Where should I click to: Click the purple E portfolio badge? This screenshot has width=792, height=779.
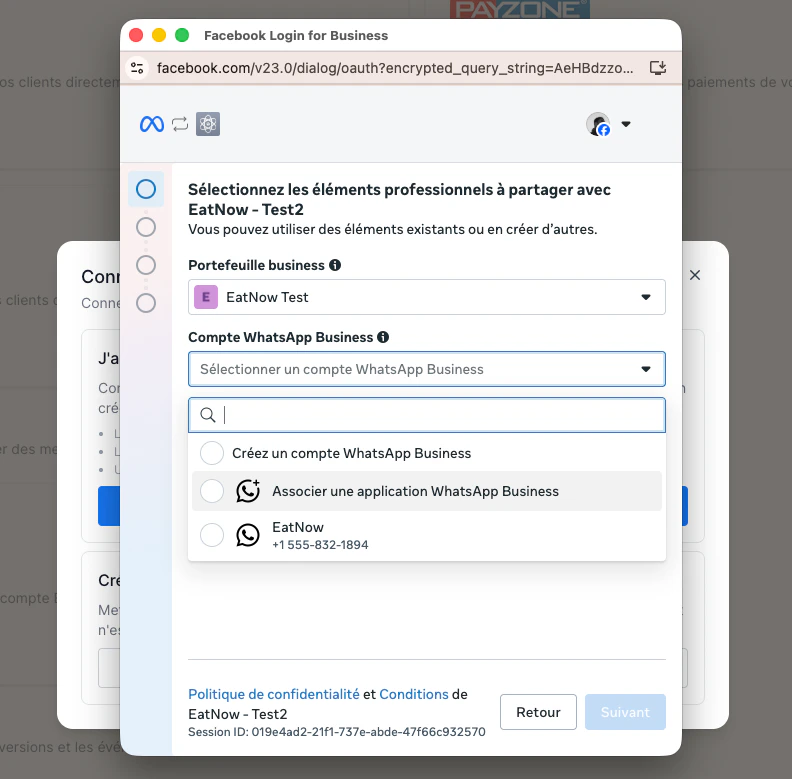206,297
